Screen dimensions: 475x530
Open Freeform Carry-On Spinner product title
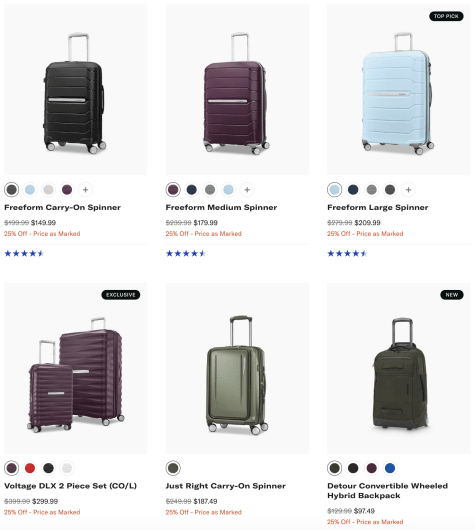(x=62, y=207)
